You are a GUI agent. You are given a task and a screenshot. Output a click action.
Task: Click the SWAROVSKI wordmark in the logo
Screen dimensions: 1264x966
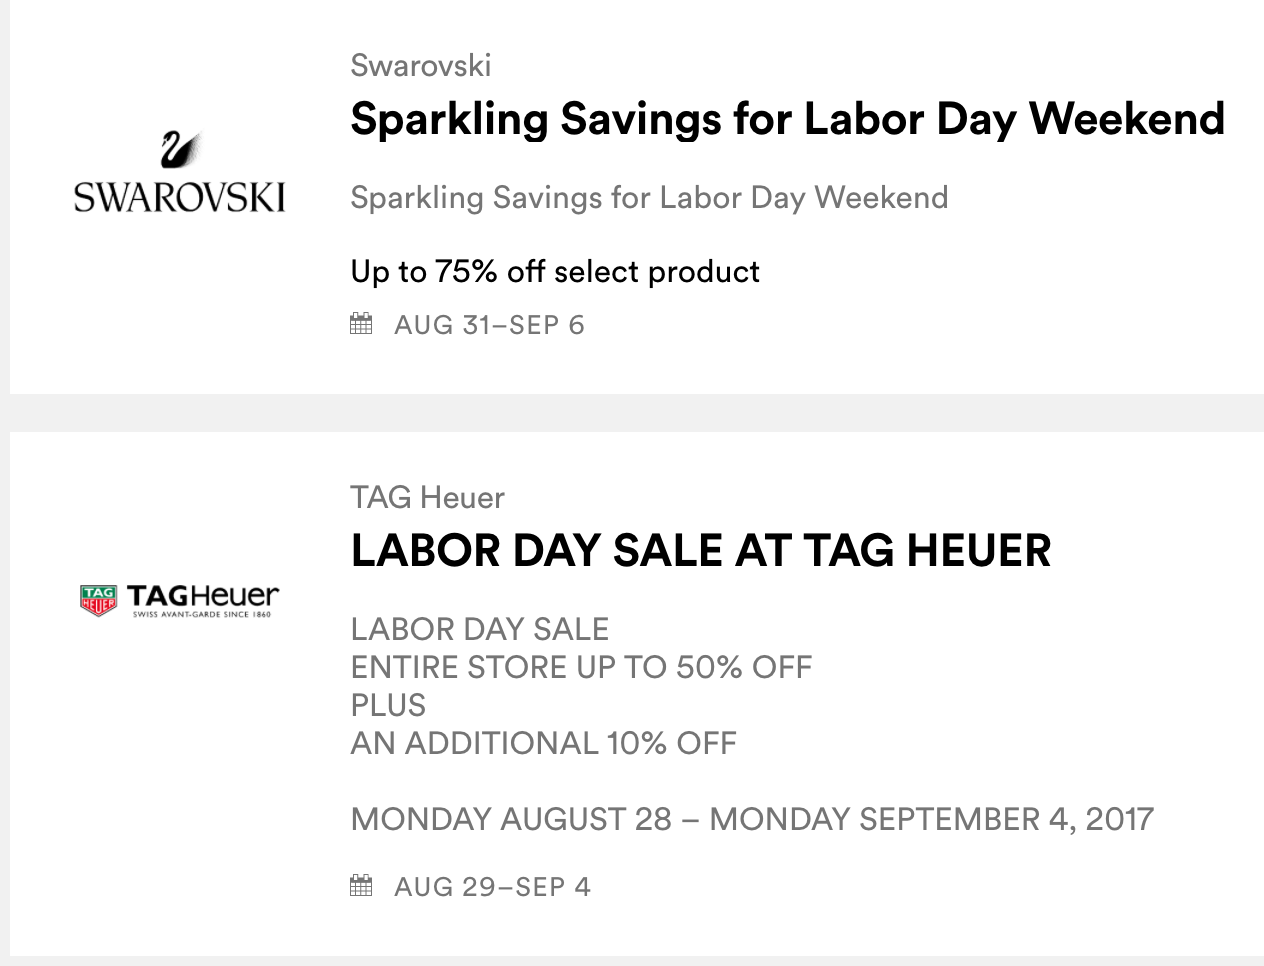tap(180, 197)
